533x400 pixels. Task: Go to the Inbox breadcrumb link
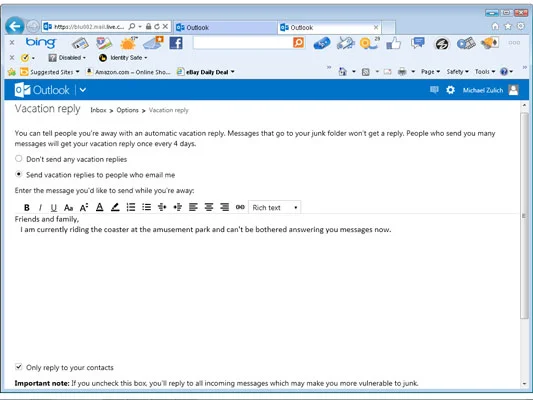tap(98, 110)
